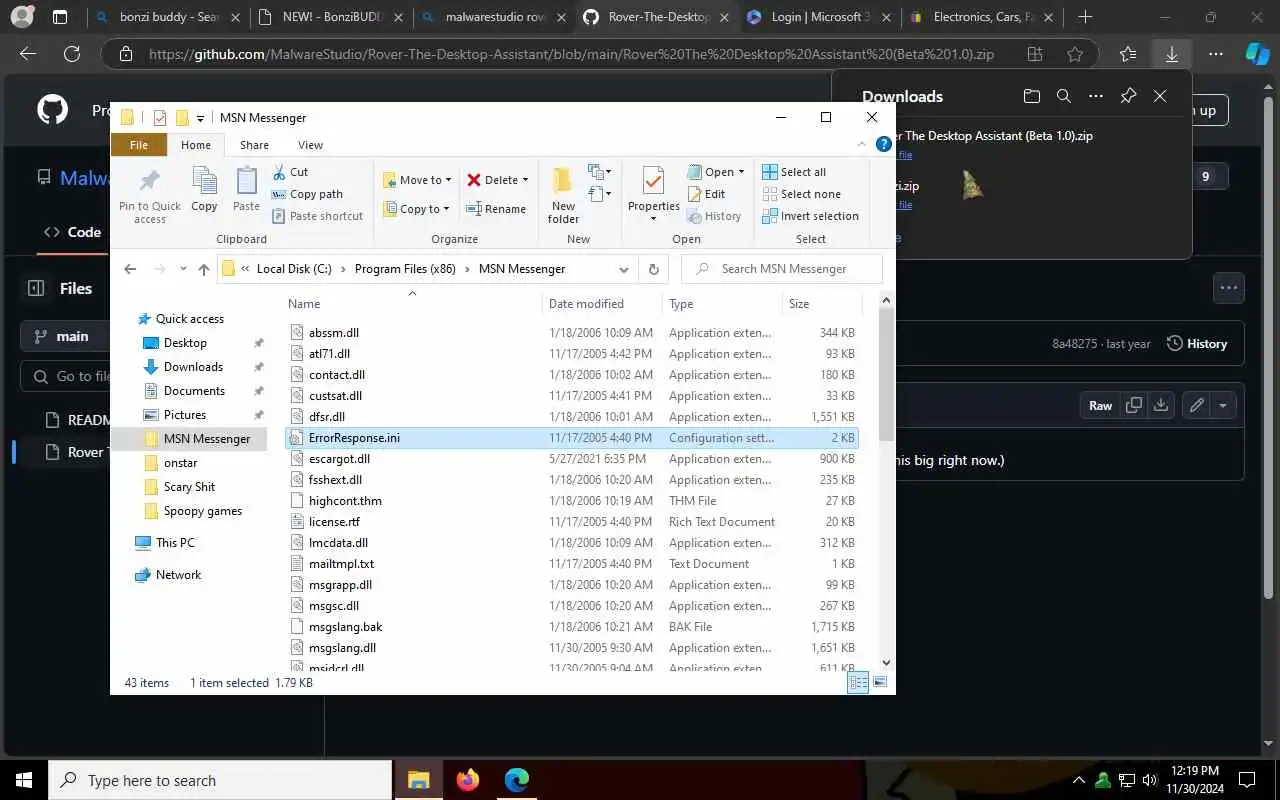Viewport: 1280px width, 800px height.
Task: Open the Copy to dropdown
Action: (417, 209)
